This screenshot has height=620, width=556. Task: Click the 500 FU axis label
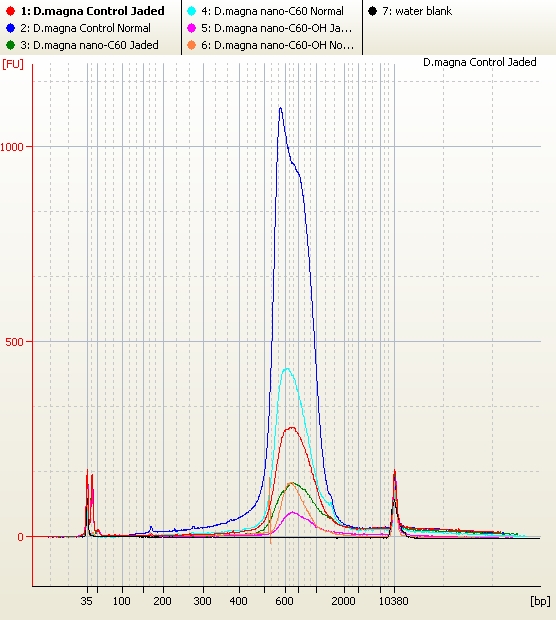coord(15,342)
